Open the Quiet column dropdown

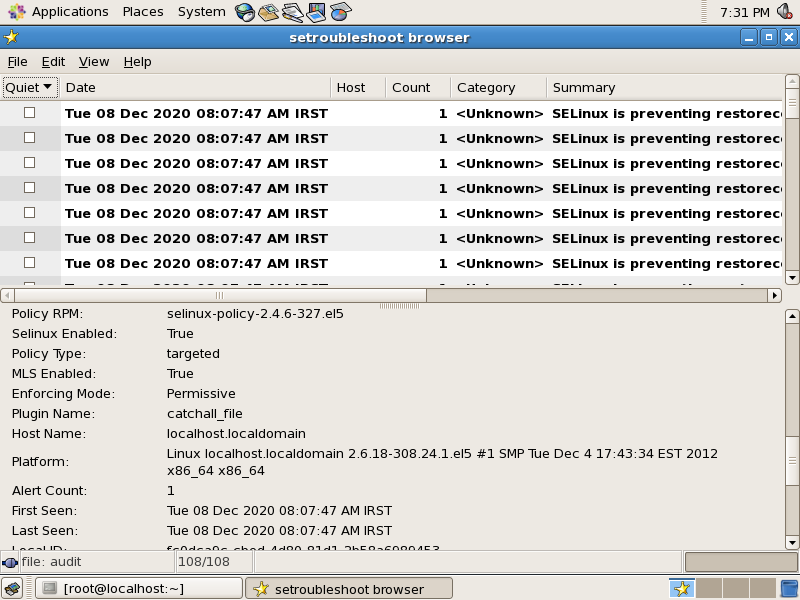pos(30,87)
